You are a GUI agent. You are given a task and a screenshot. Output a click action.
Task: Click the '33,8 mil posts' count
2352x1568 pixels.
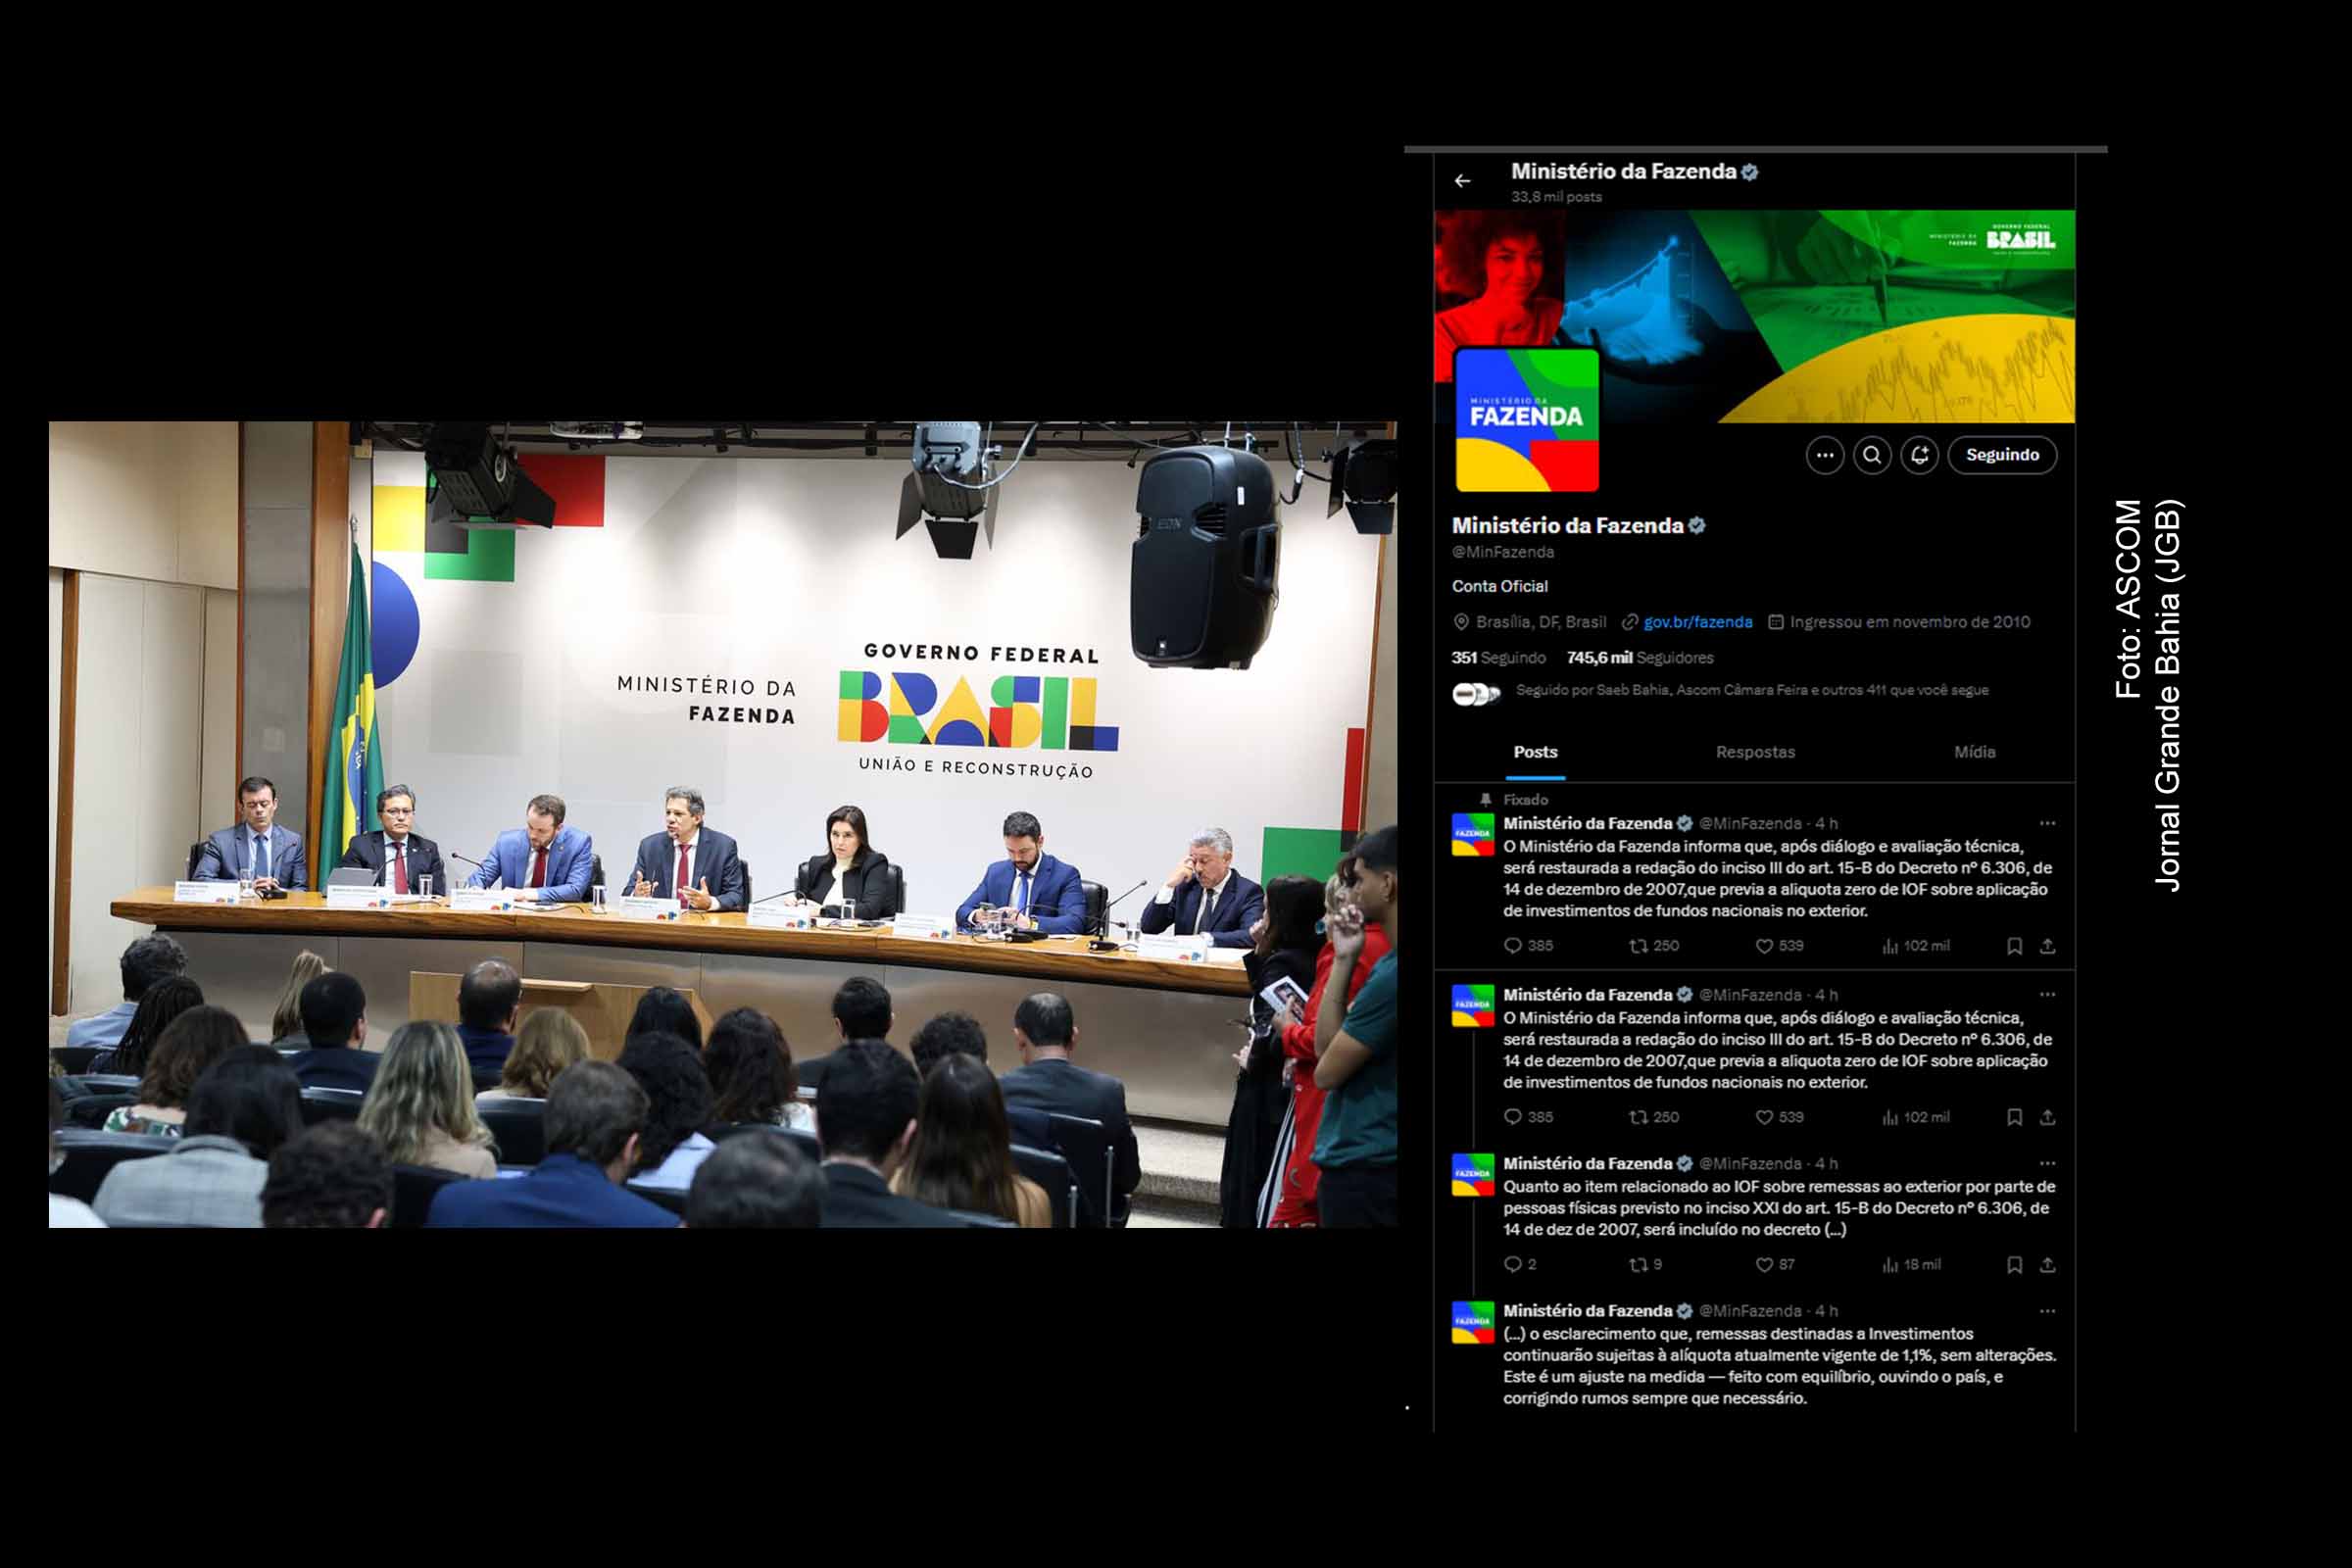click(1556, 197)
